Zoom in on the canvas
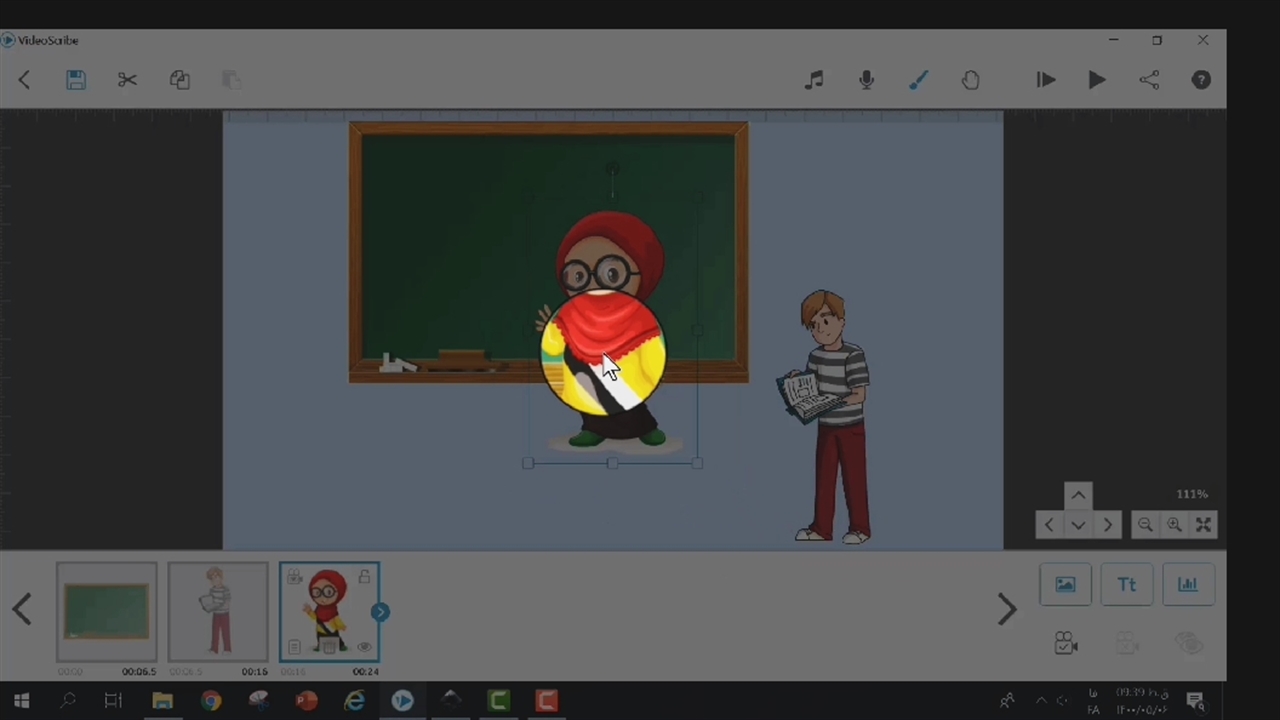Viewport: 1280px width, 720px height. click(1174, 525)
